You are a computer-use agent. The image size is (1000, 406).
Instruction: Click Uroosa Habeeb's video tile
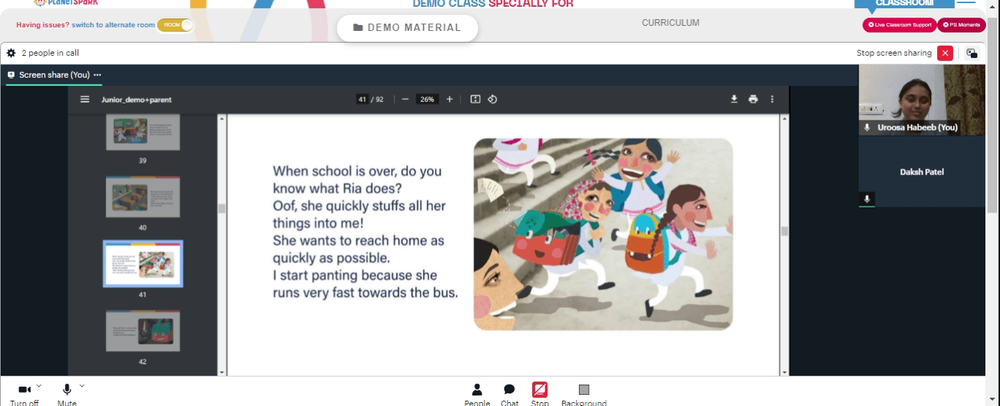(922, 100)
